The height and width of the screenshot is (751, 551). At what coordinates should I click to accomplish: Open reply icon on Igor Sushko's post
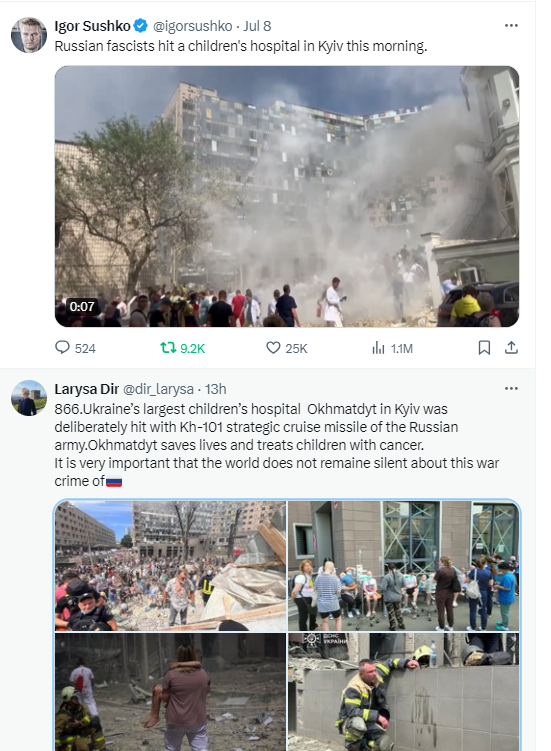(62, 347)
